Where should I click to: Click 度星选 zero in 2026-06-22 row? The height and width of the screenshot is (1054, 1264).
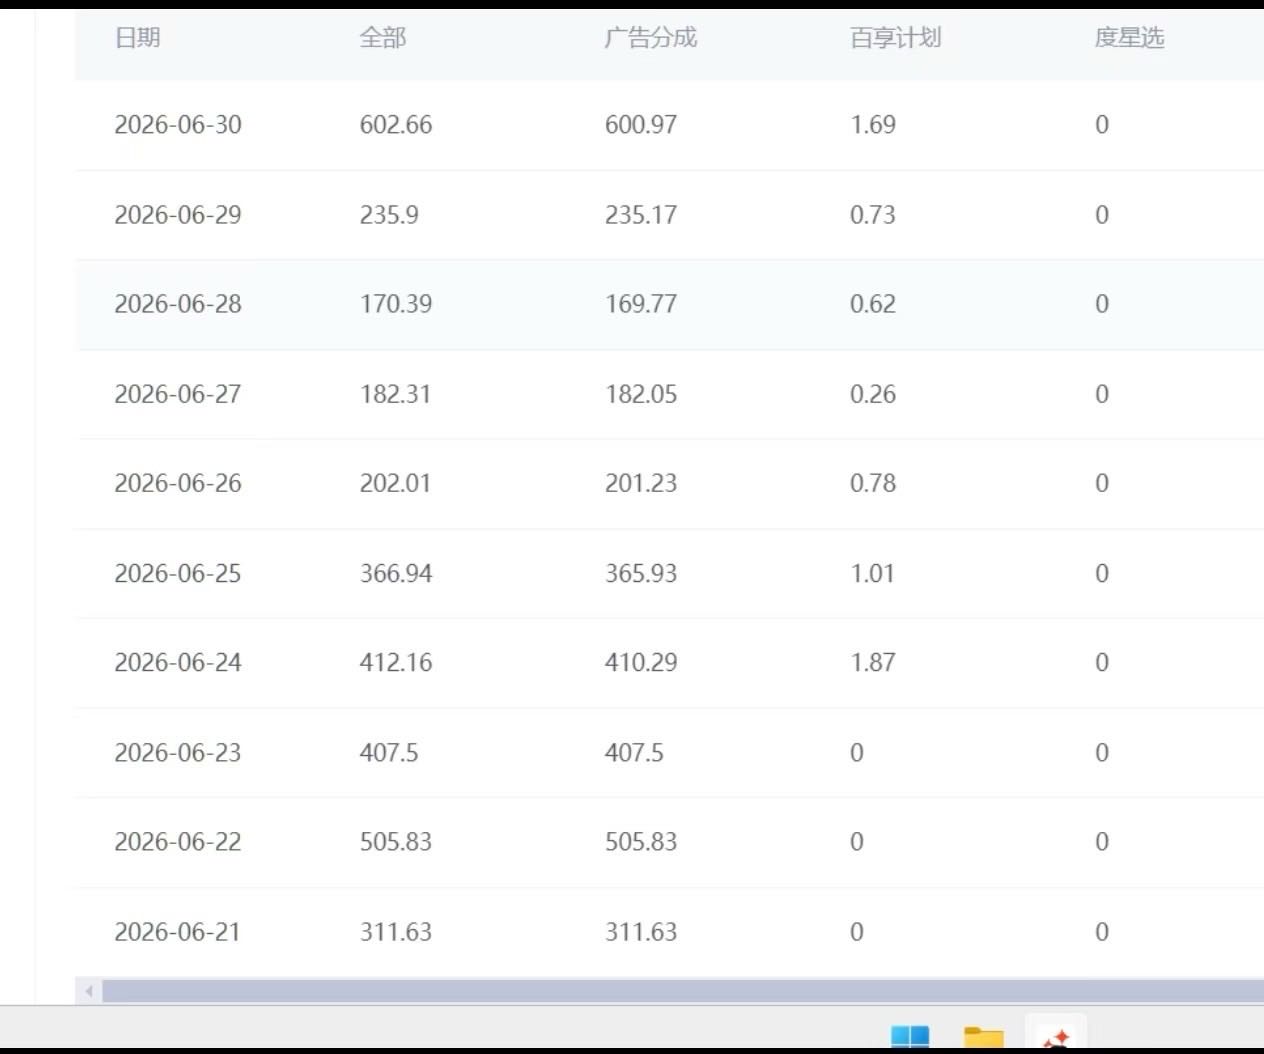coord(1102,842)
